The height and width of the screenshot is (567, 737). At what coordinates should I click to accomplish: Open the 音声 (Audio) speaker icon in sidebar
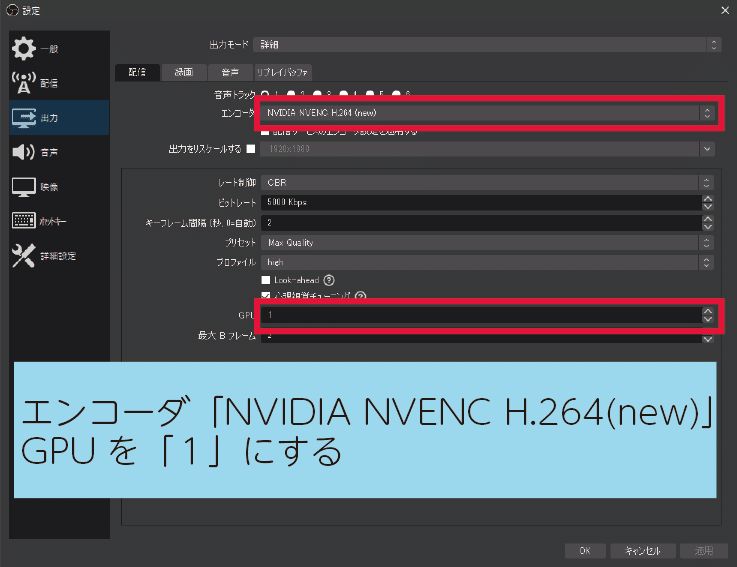(24, 152)
